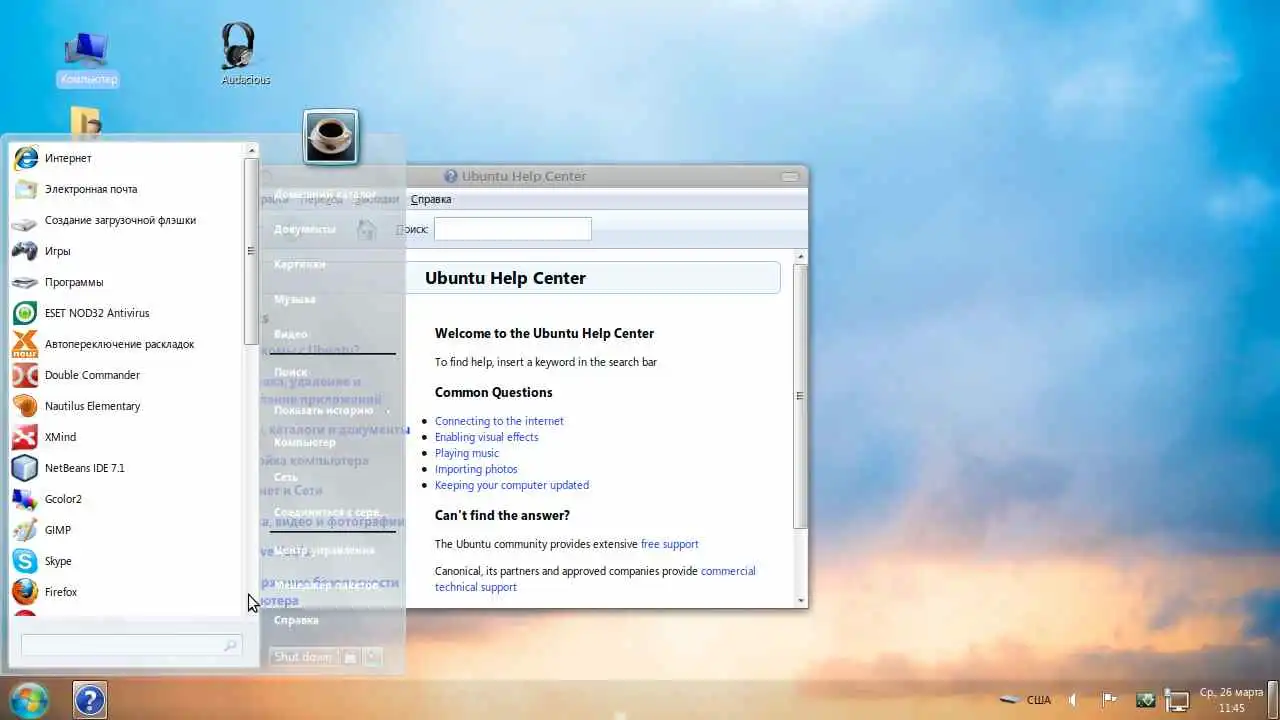Open the start menu entry above Справка
This screenshot has width=1280, height=720.
[326, 585]
